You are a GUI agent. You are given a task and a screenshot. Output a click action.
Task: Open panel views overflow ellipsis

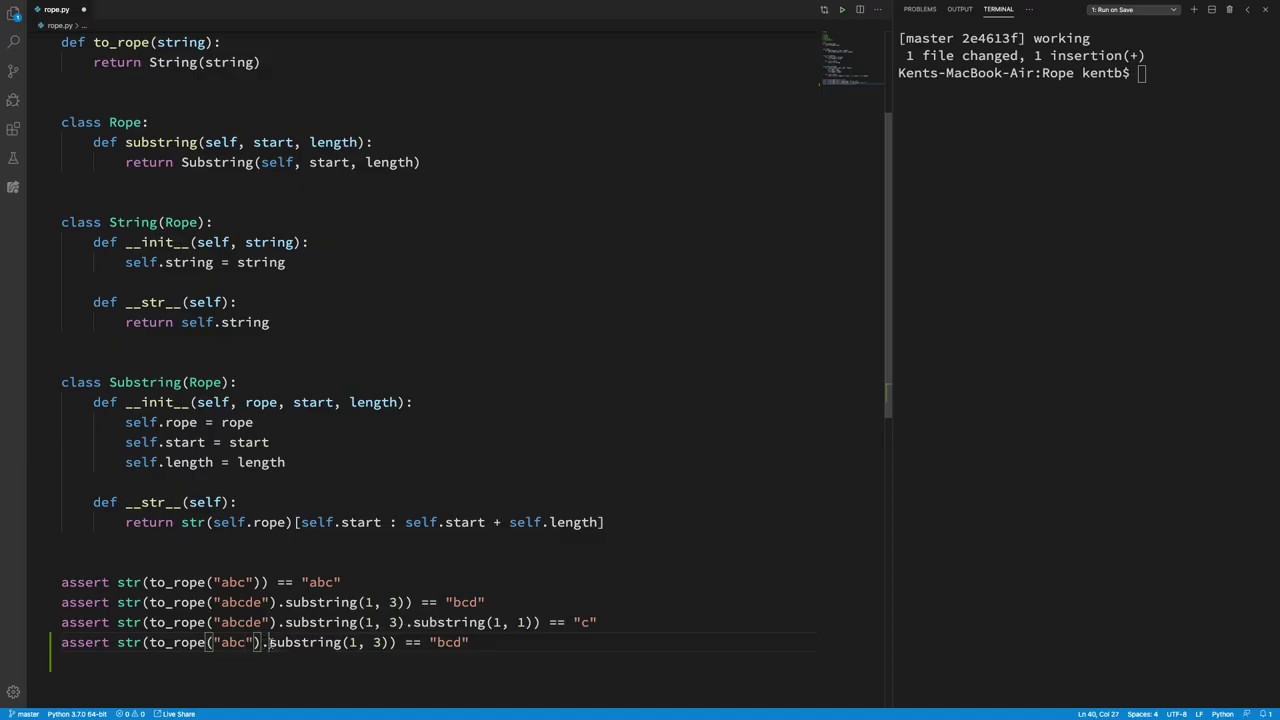[1029, 9]
